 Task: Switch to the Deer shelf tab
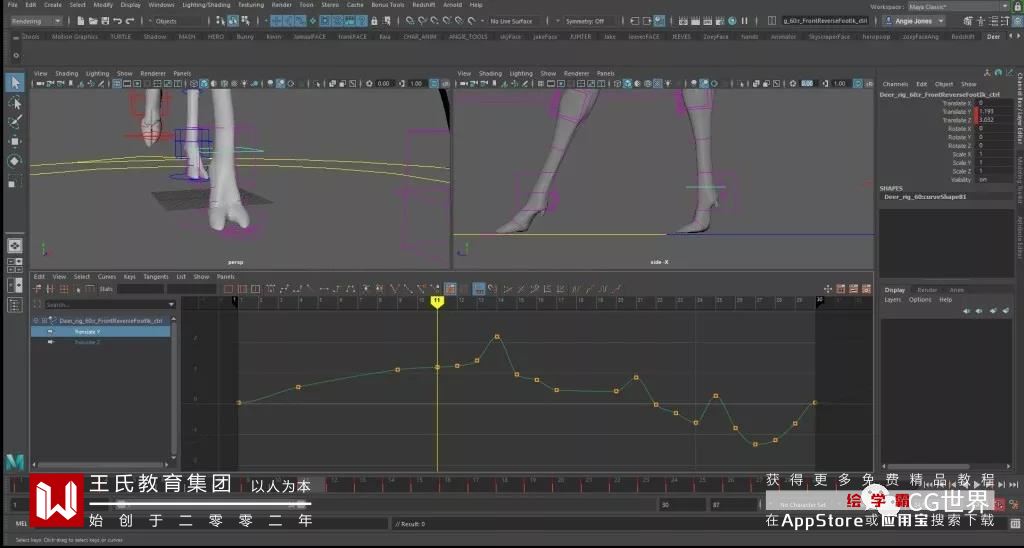click(992, 36)
